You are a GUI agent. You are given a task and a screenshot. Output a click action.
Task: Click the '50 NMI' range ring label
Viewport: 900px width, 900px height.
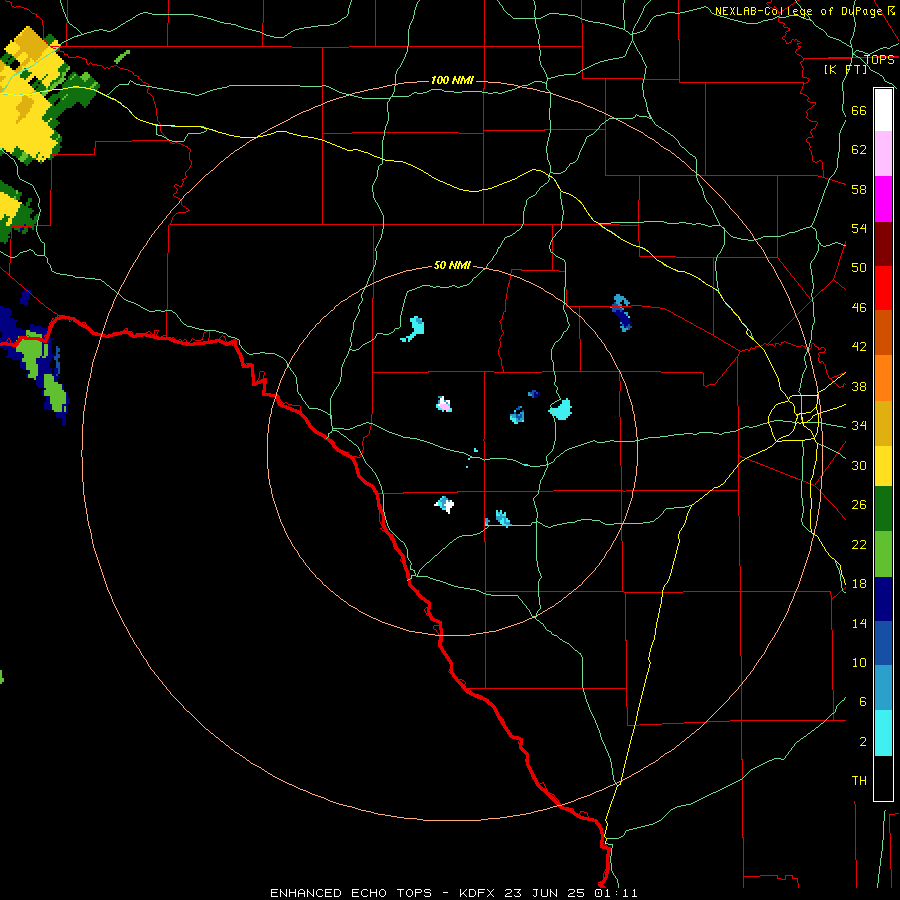coord(452,265)
